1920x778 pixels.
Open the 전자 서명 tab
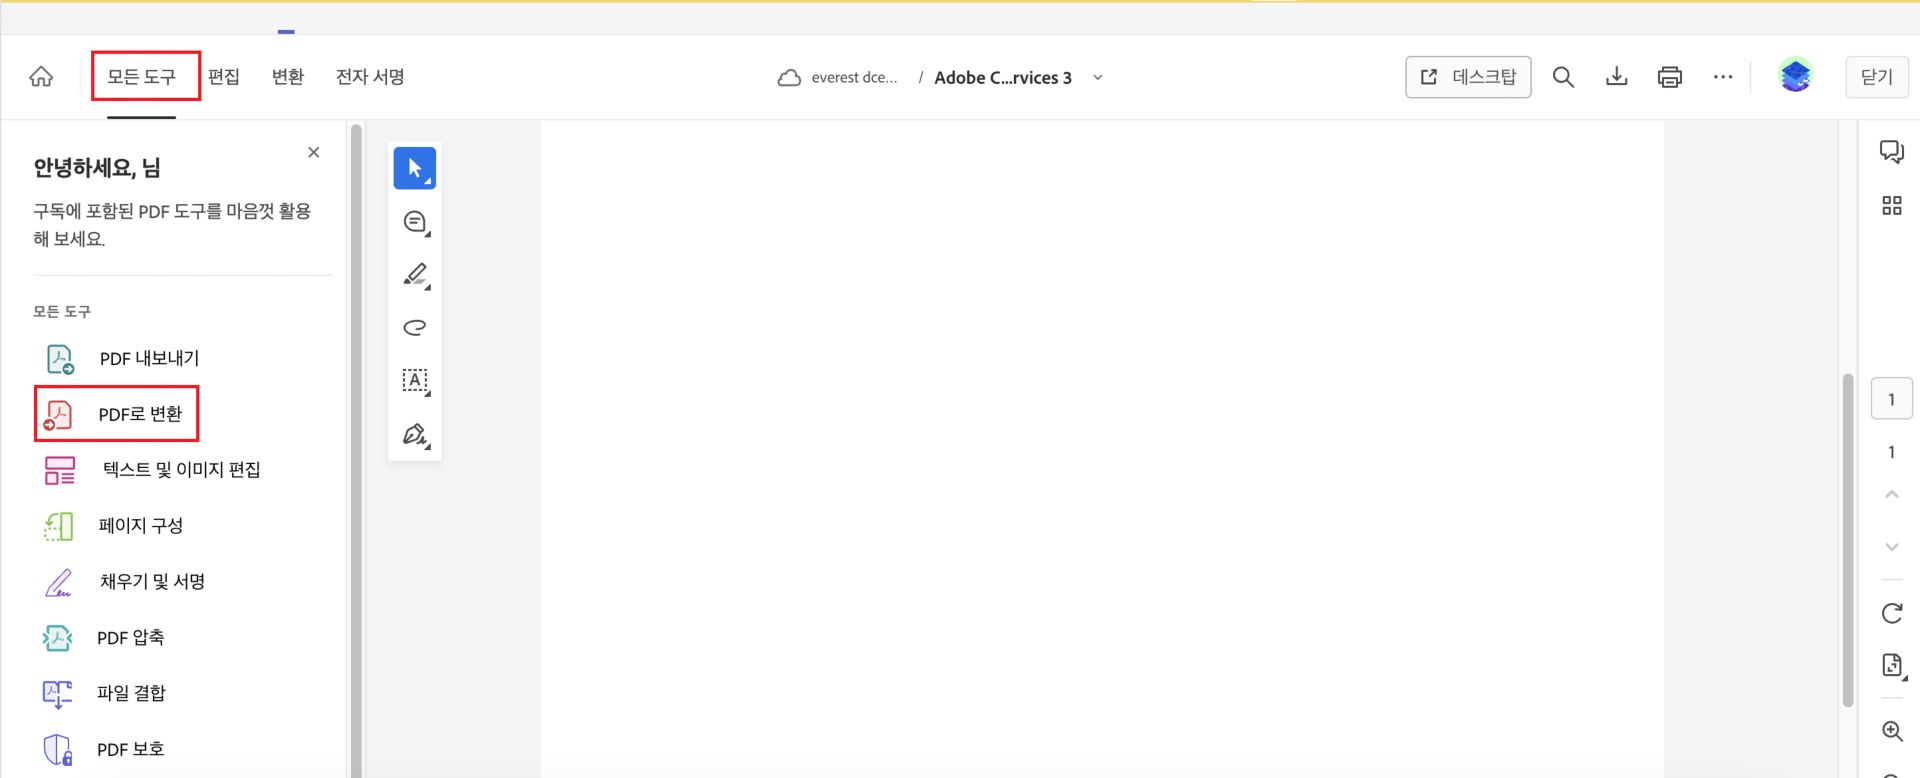point(370,77)
